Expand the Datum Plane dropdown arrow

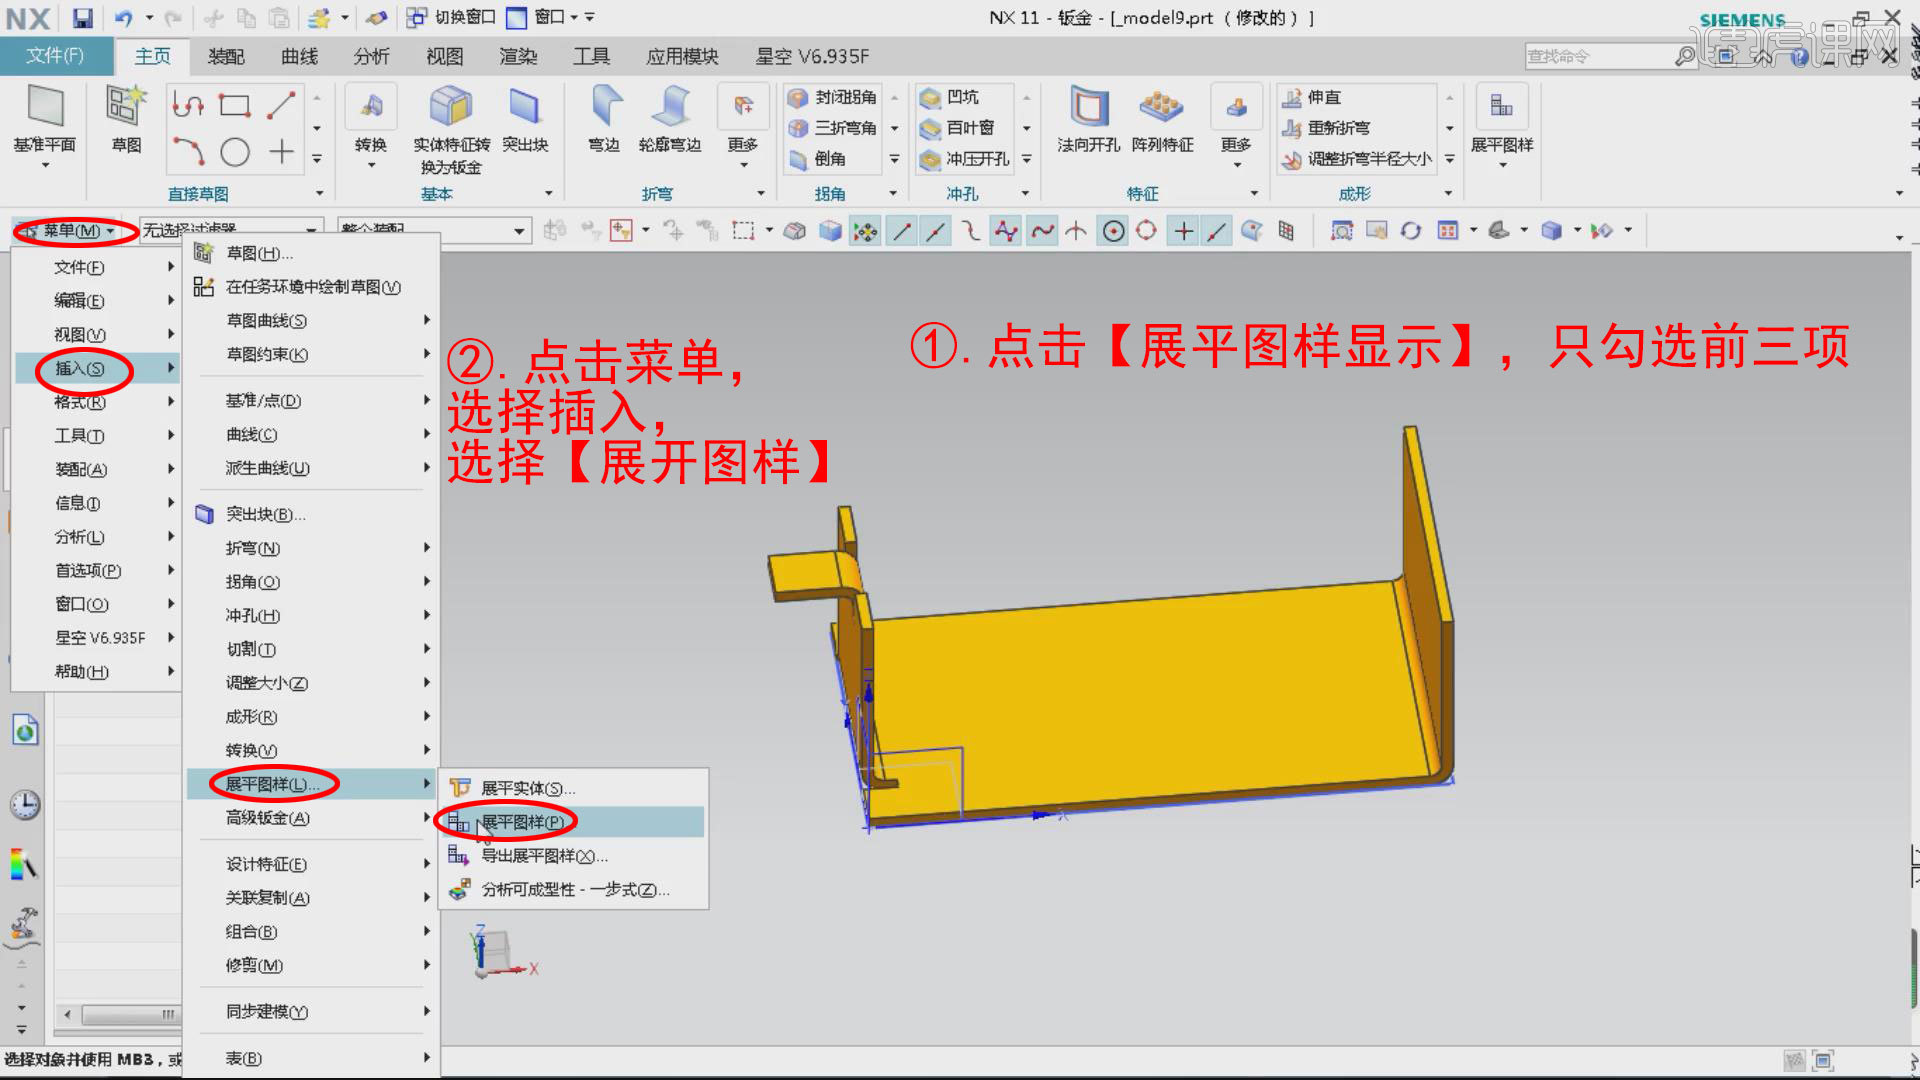pos(45,165)
